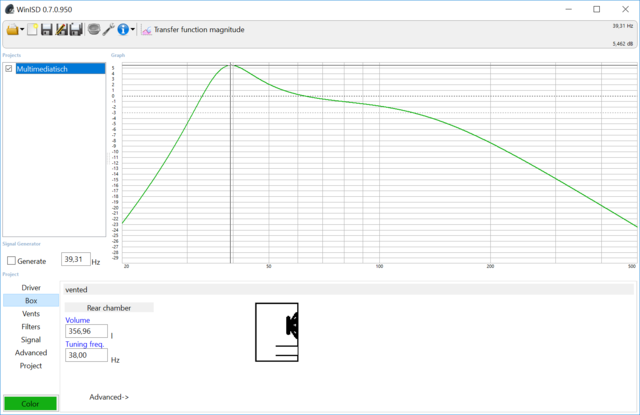640x415 pixels.
Task: Click the open project folder icon
Action: pyautogui.click(x=12, y=30)
